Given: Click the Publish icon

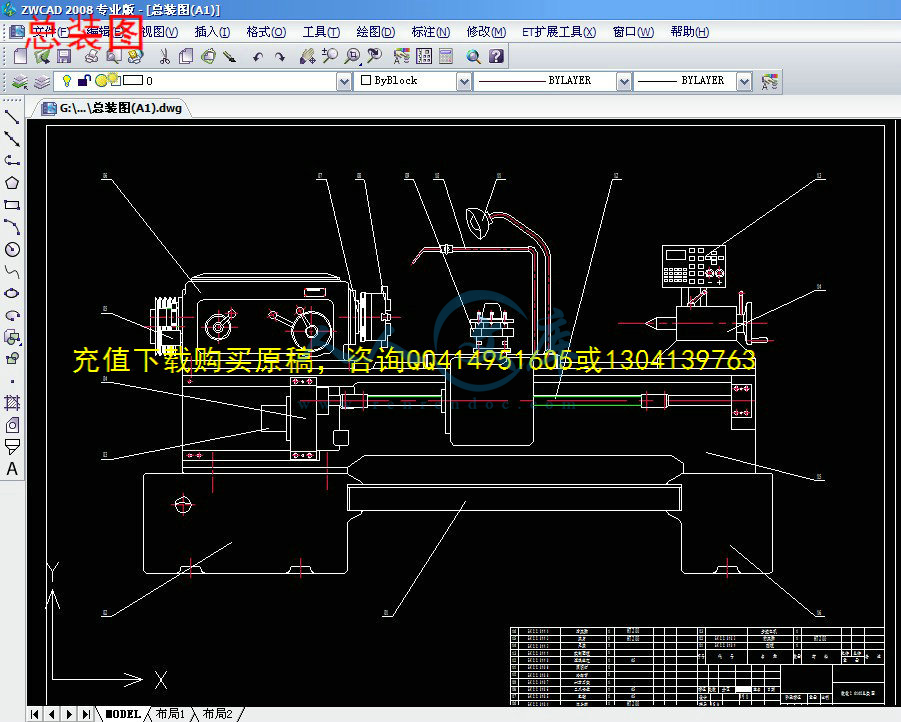Looking at the screenshot, I should click(135, 56).
